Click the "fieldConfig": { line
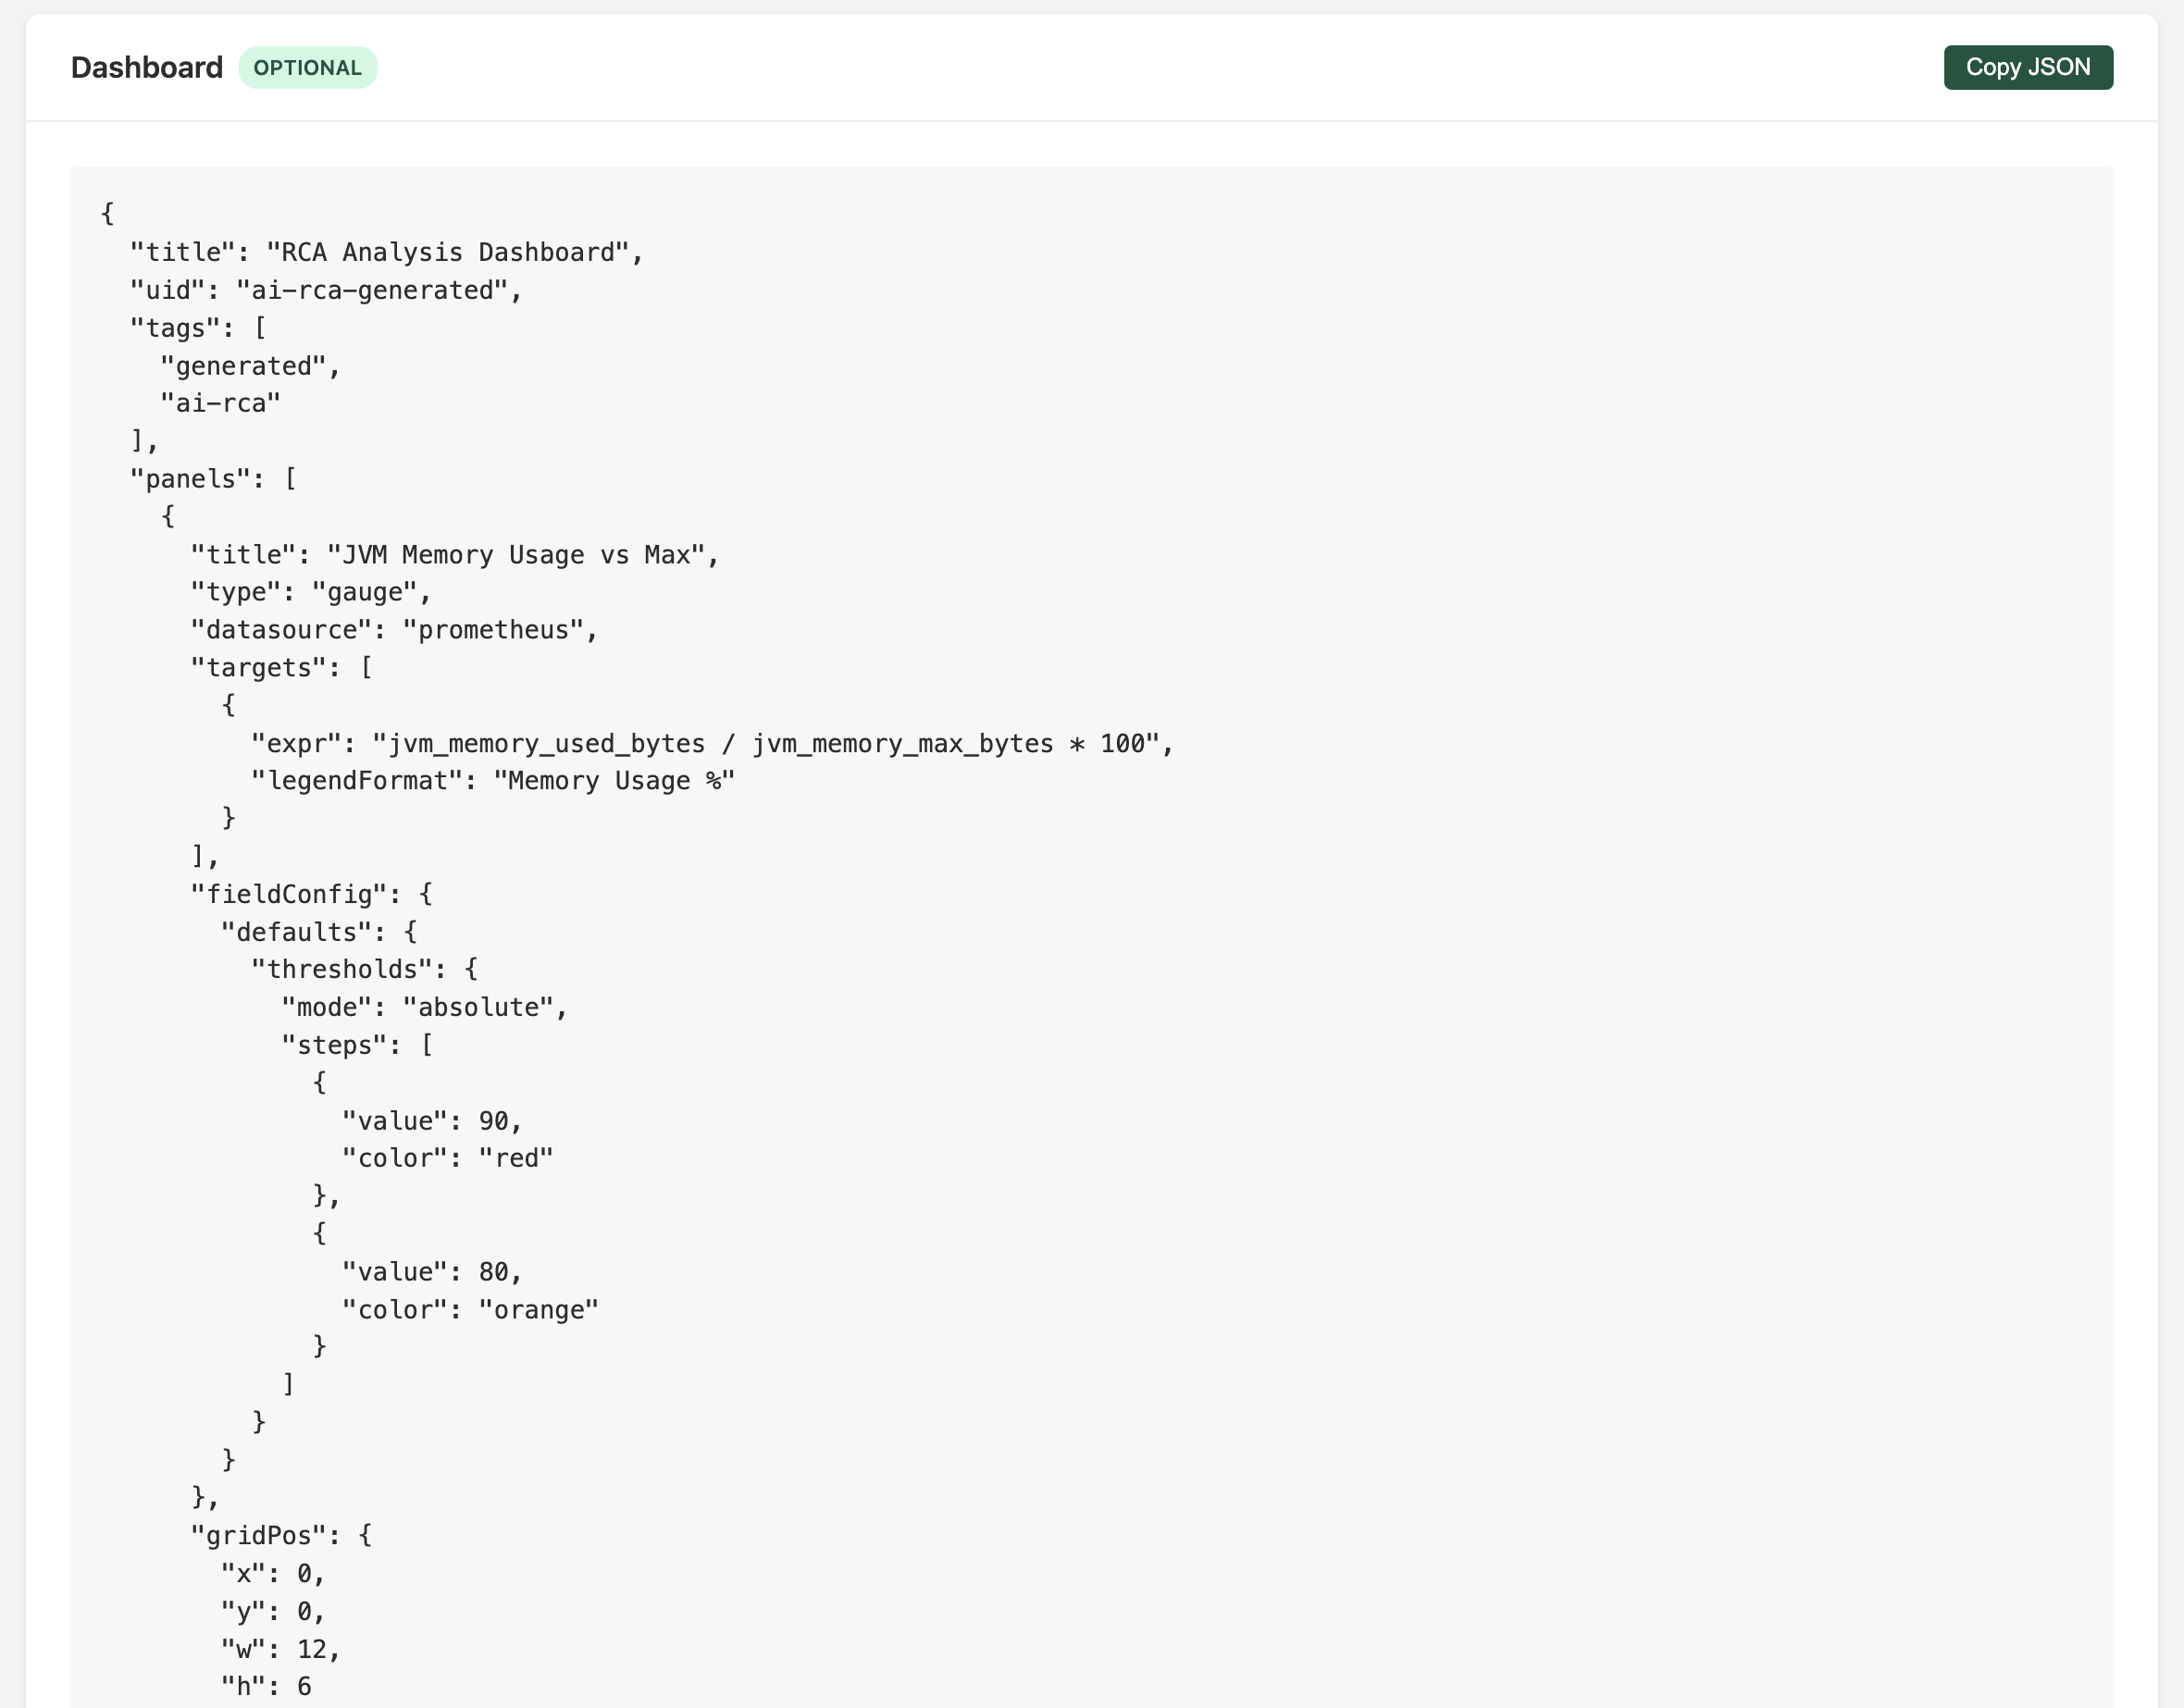 pyautogui.click(x=311, y=894)
